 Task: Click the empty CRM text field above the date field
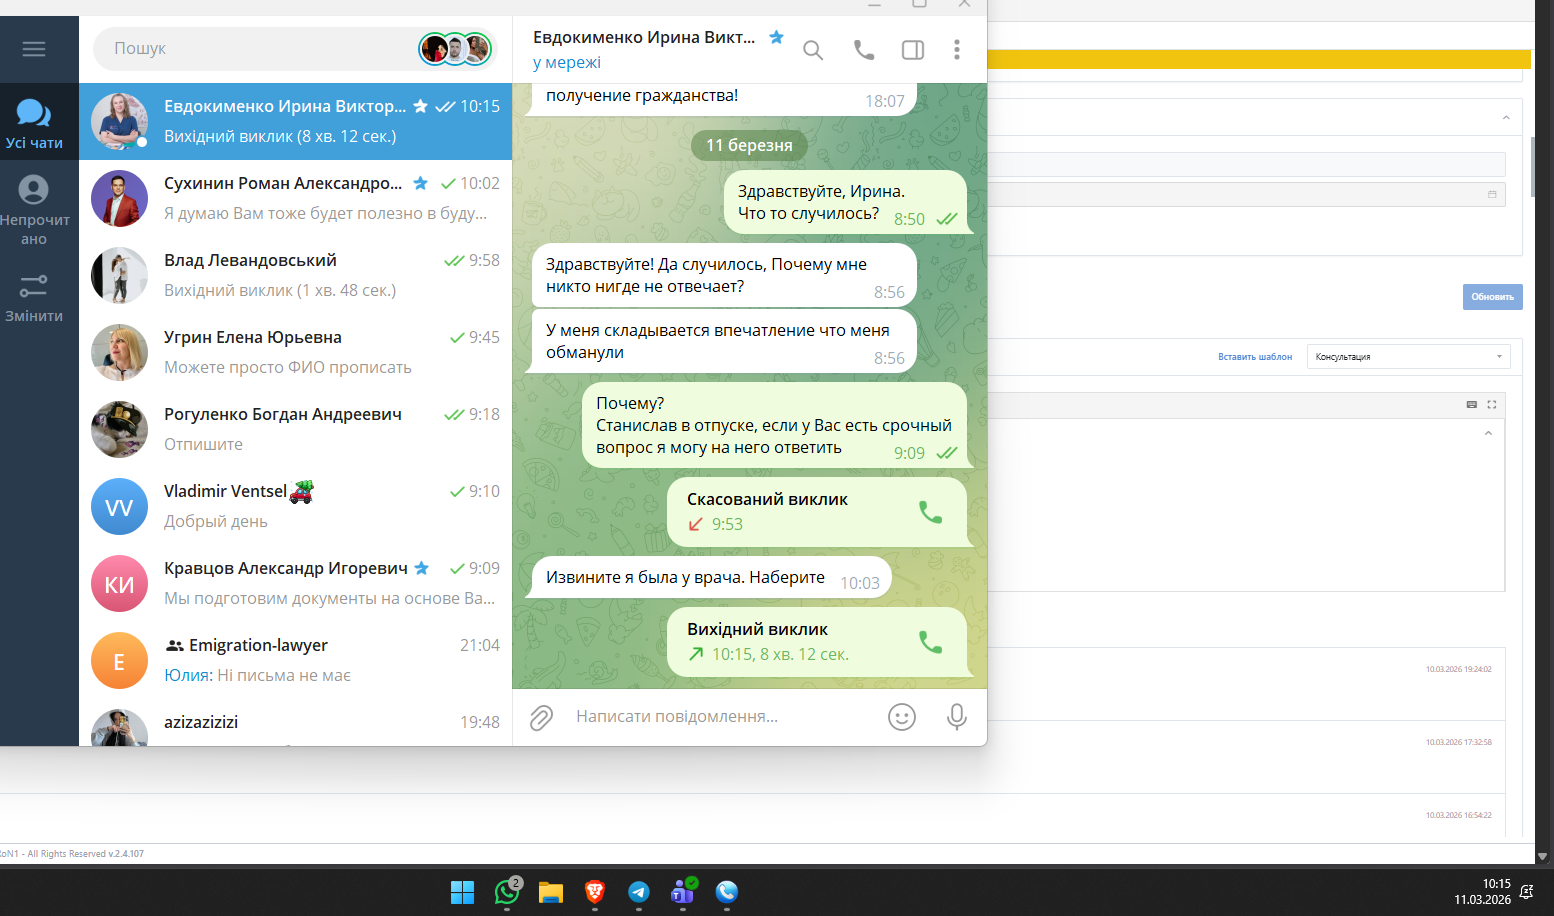click(1246, 165)
